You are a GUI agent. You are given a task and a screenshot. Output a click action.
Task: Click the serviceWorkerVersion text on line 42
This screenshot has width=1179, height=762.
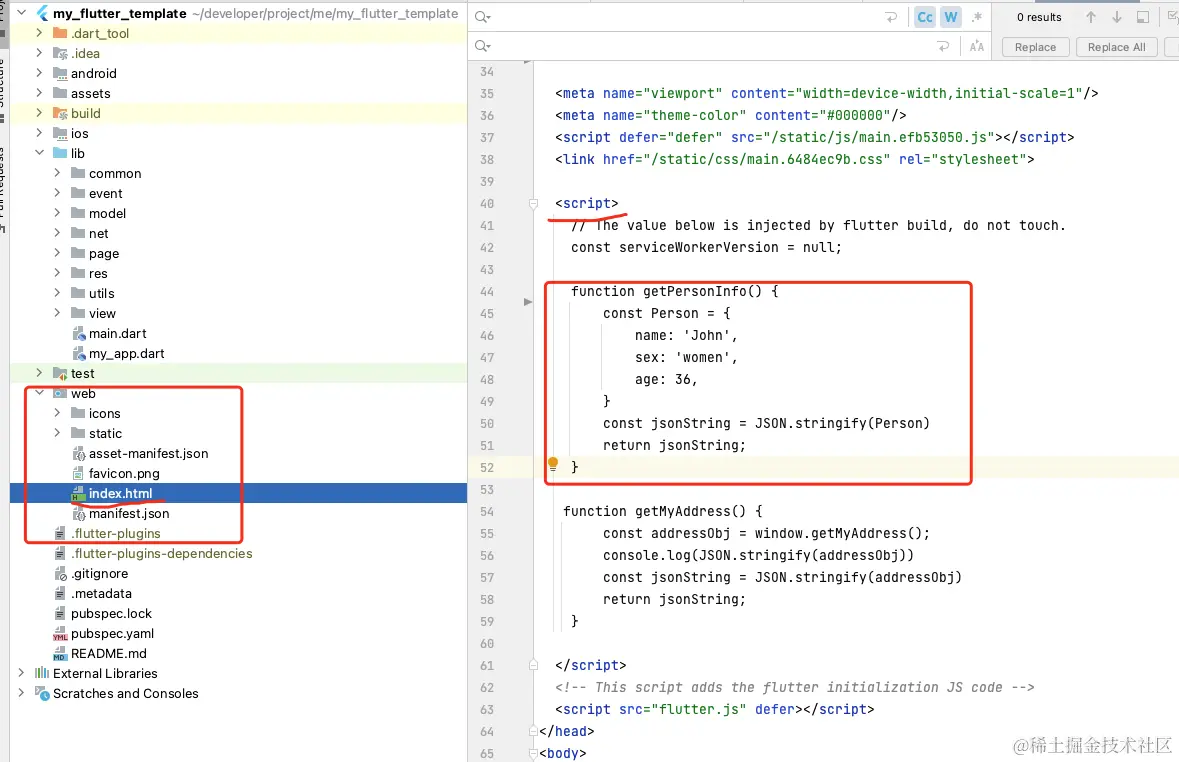click(699, 247)
